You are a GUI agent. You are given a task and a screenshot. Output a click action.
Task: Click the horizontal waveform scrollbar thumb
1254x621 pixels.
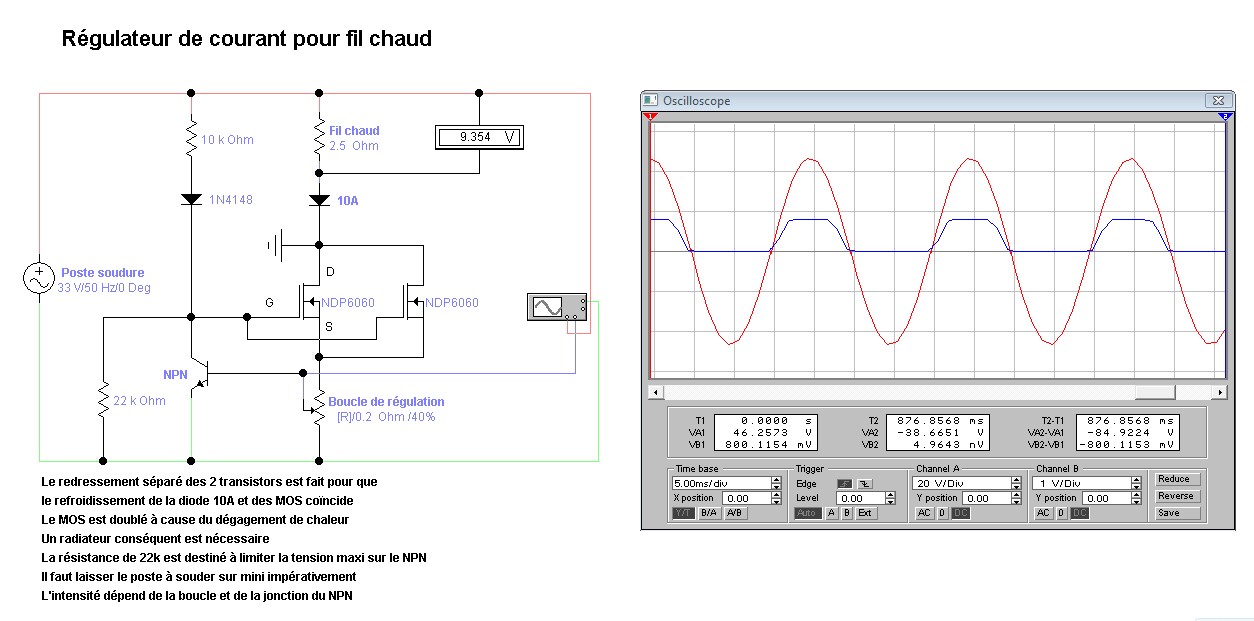coord(1155,392)
